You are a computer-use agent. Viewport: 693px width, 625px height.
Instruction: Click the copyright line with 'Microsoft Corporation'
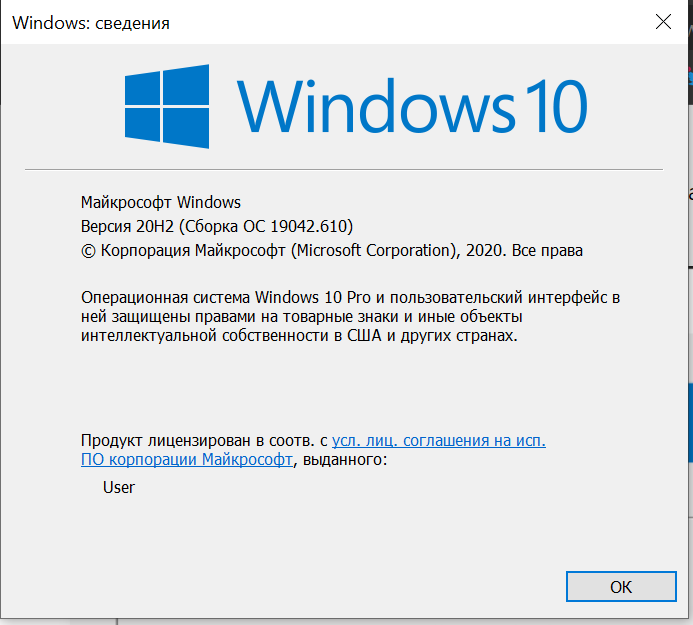click(331, 251)
